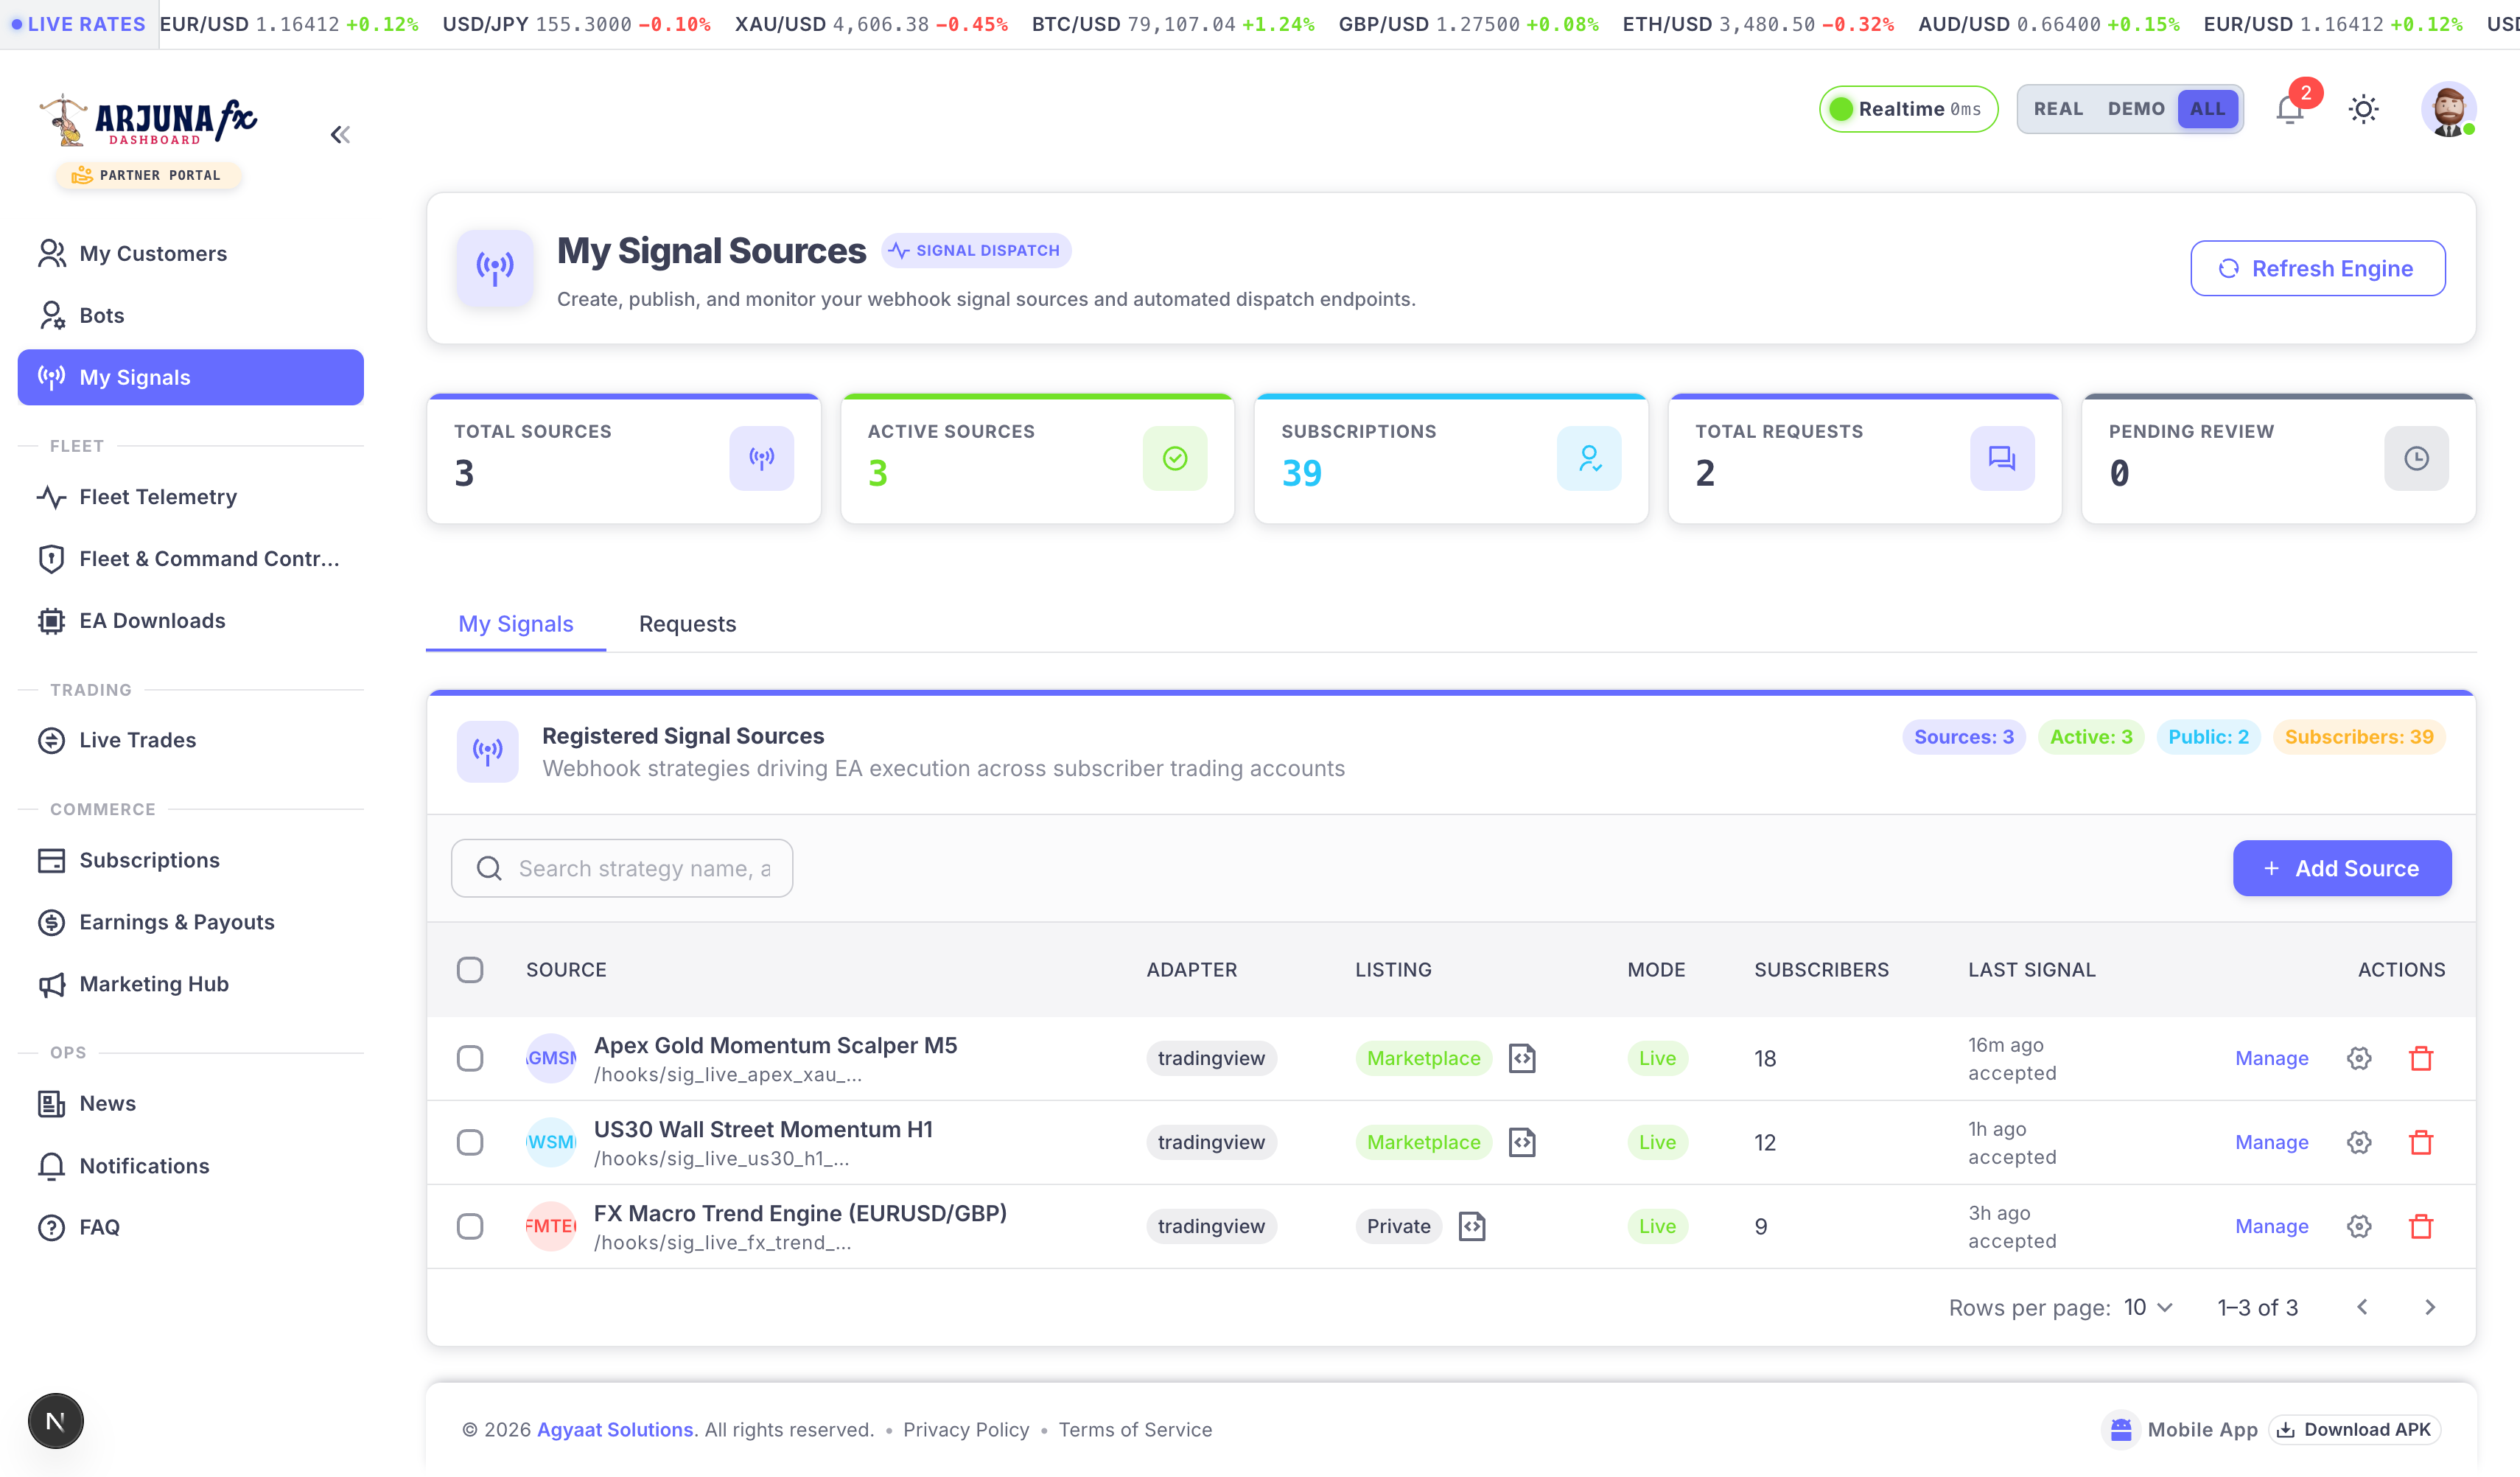Collapse the sidebar with double chevron icon
The width and height of the screenshot is (2520, 1477).
pos(340,135)
